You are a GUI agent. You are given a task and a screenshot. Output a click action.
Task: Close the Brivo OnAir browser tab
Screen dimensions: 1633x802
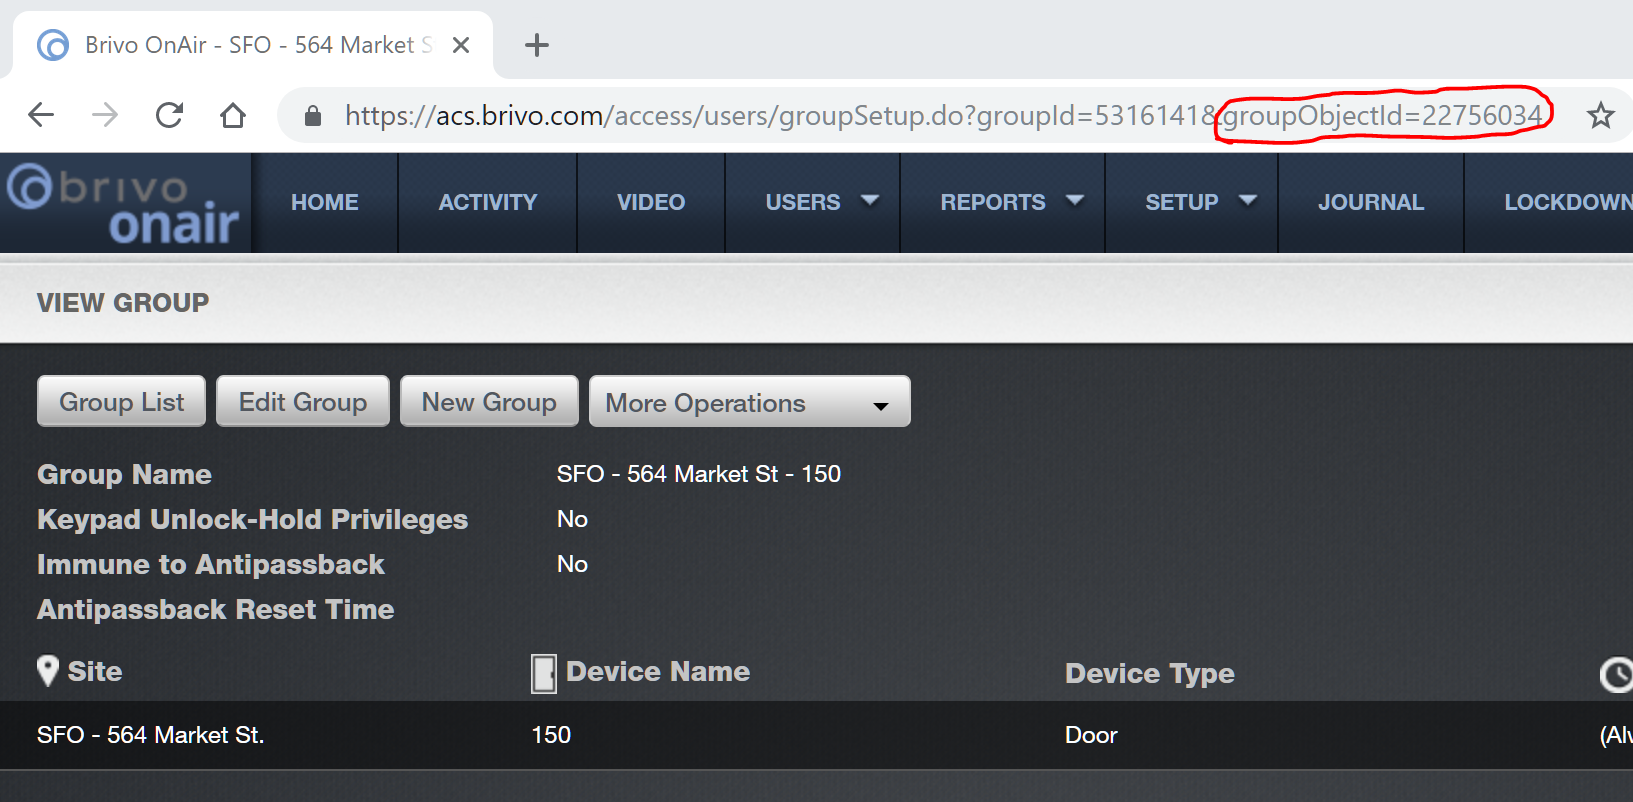(461, 45)
